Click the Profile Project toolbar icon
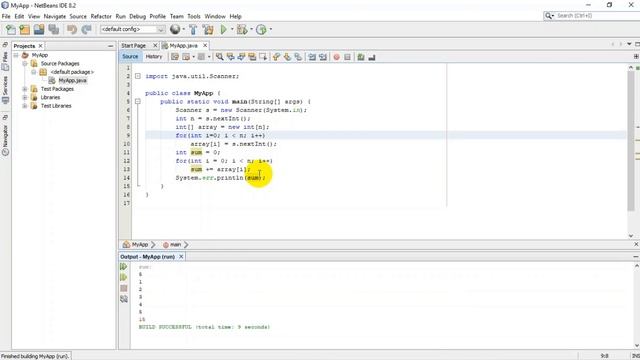Viewport: 640px width, 360px height. tap(261, 29)
